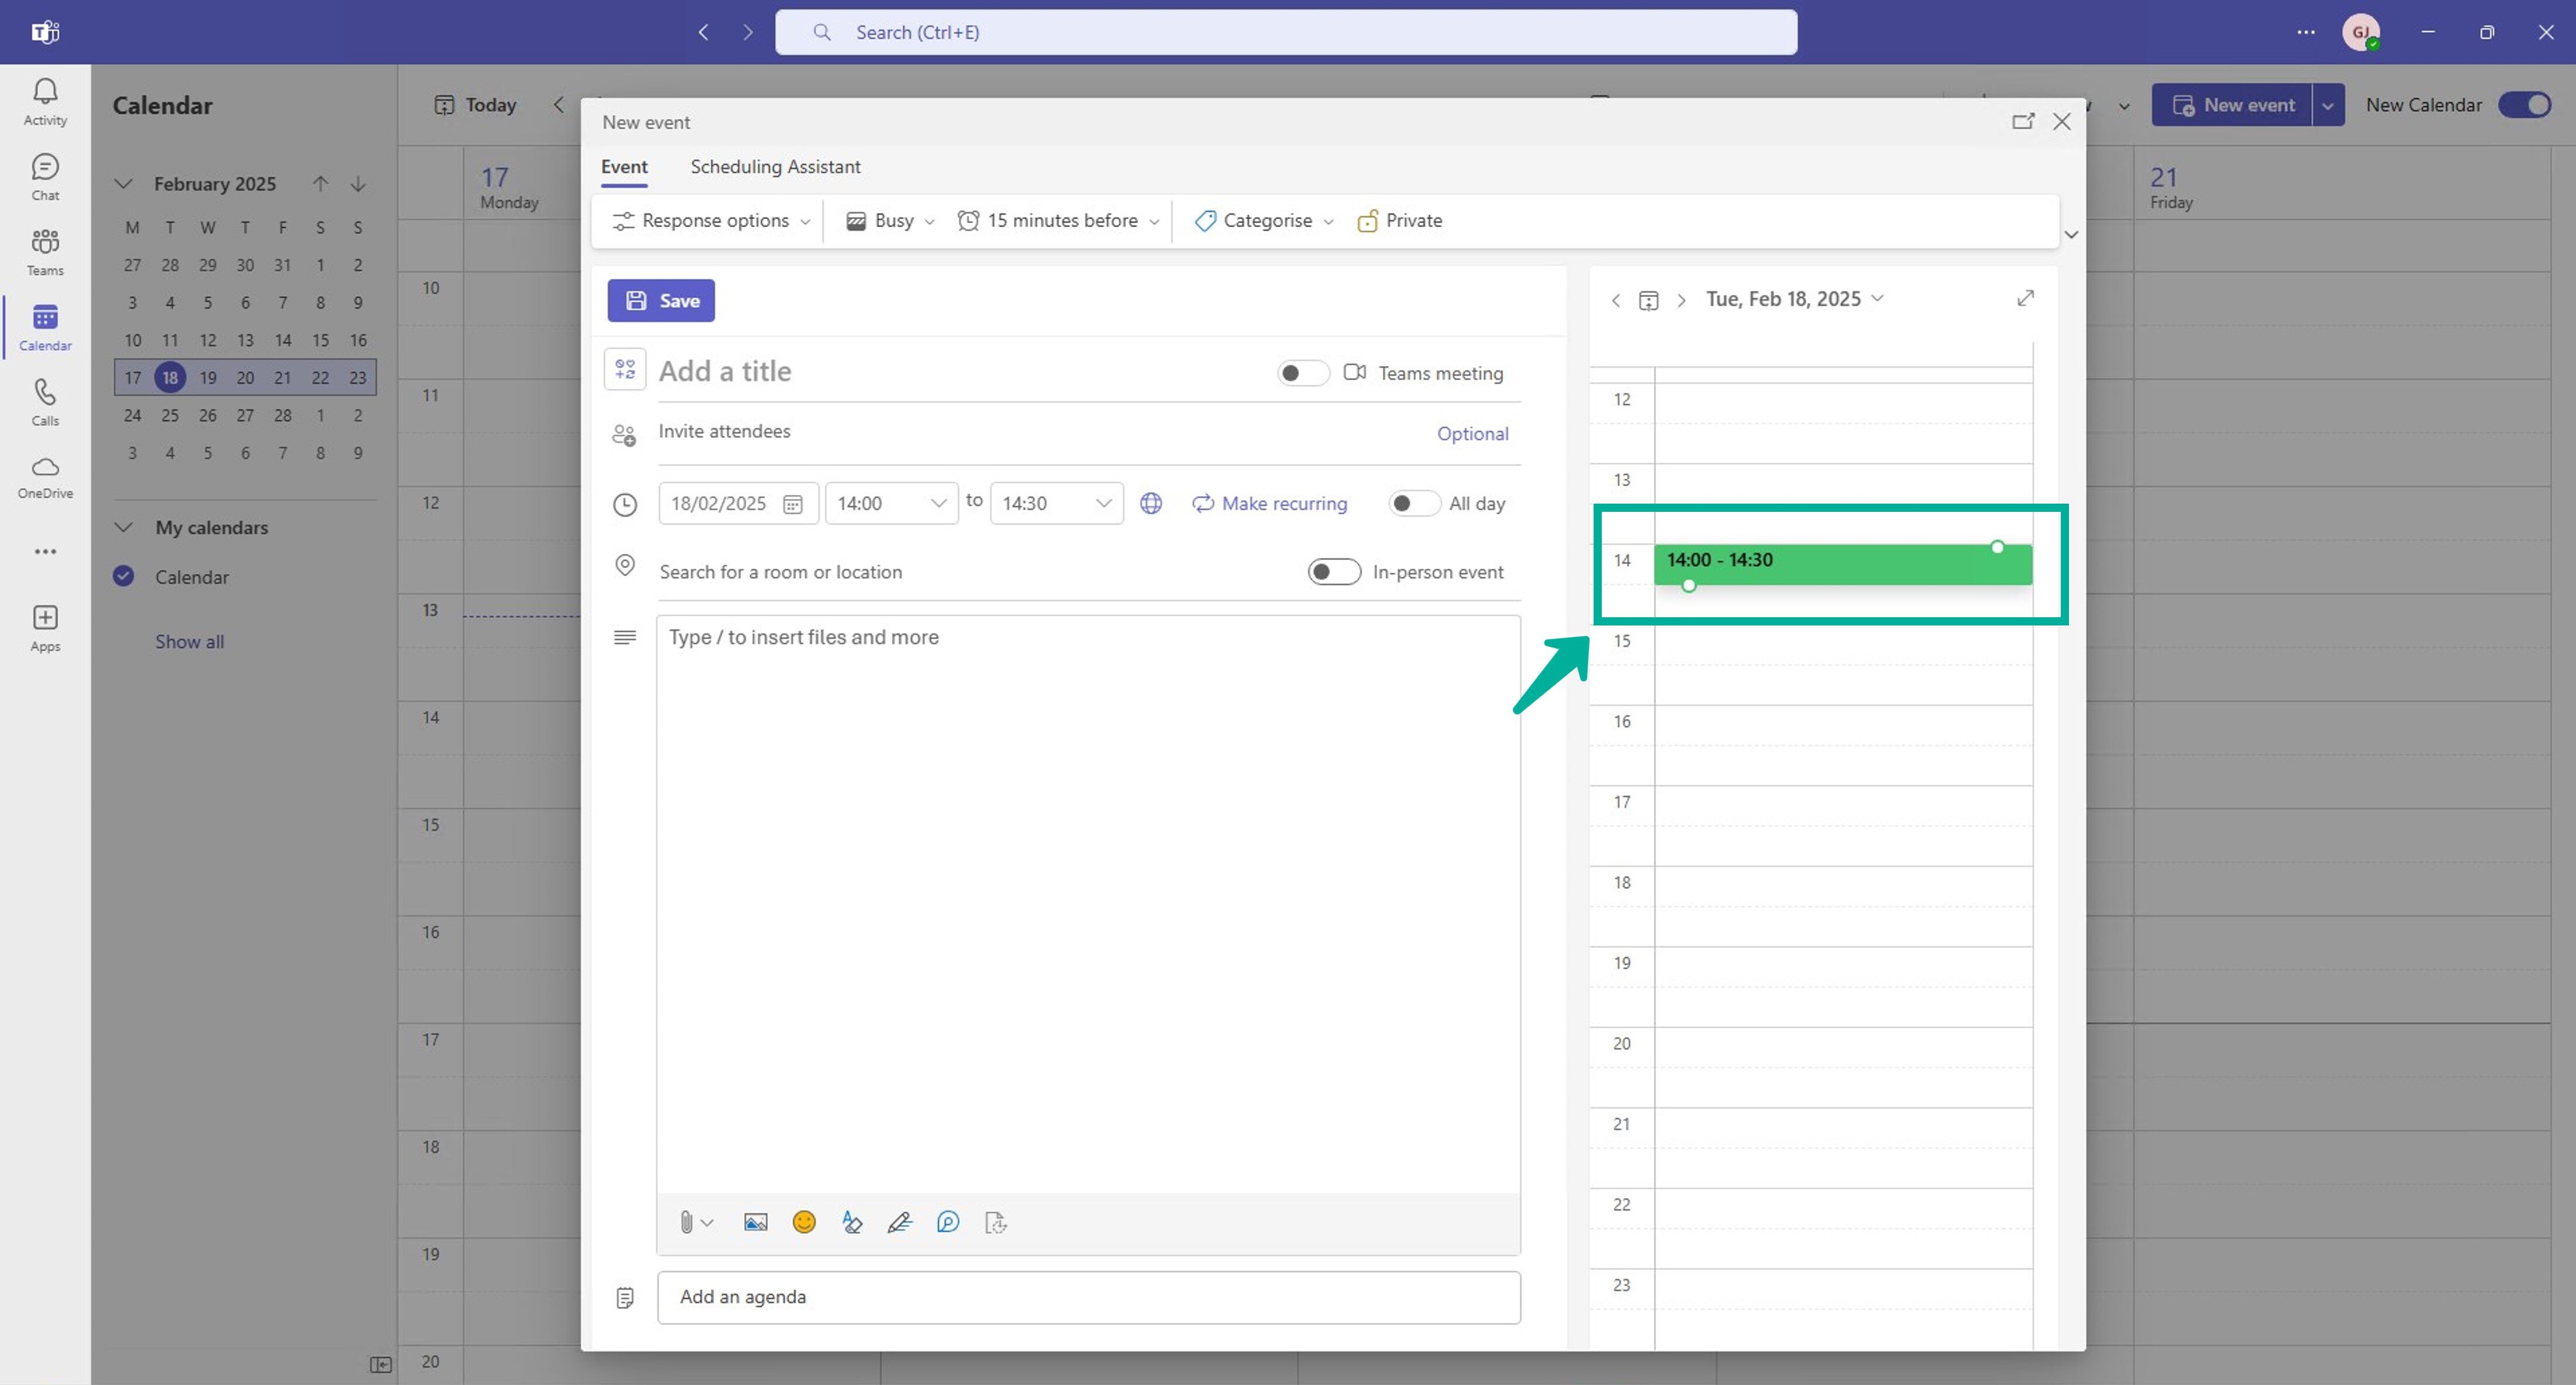Click Show all calendars link
The height and width of the screenshot is (1385, 2576).
[189, 641]
